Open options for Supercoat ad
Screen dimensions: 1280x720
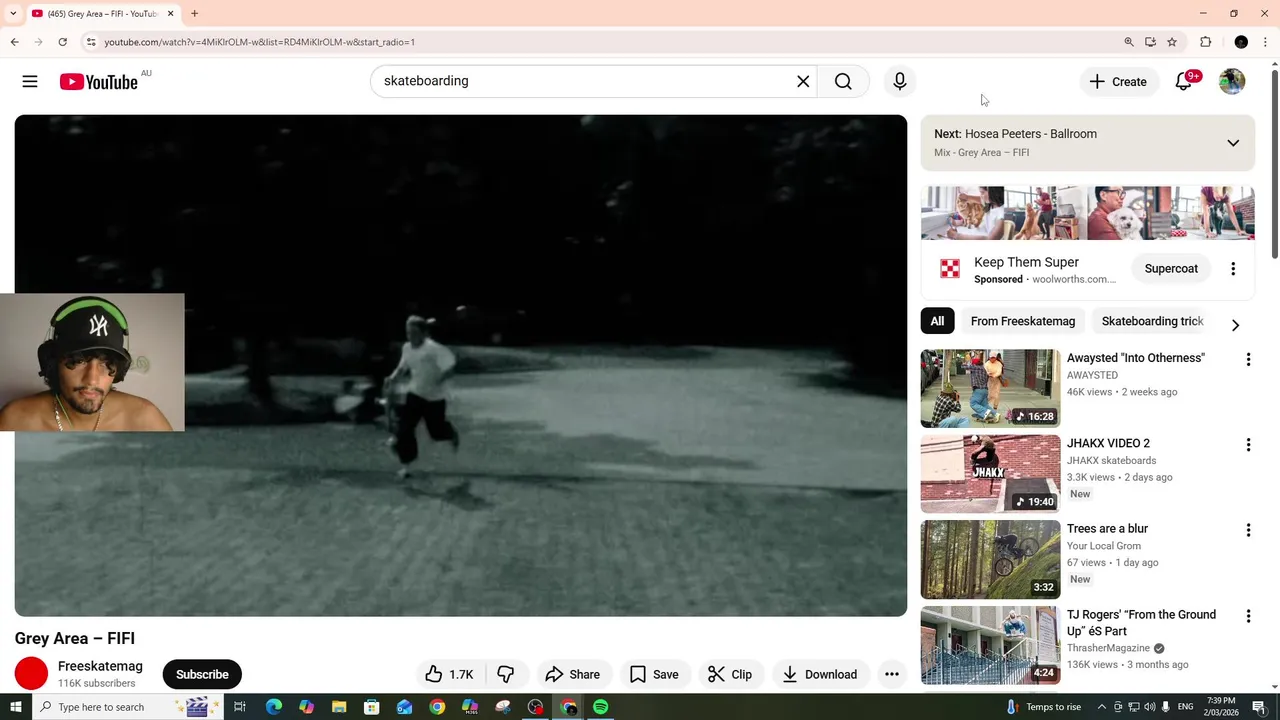(1233, 269)
